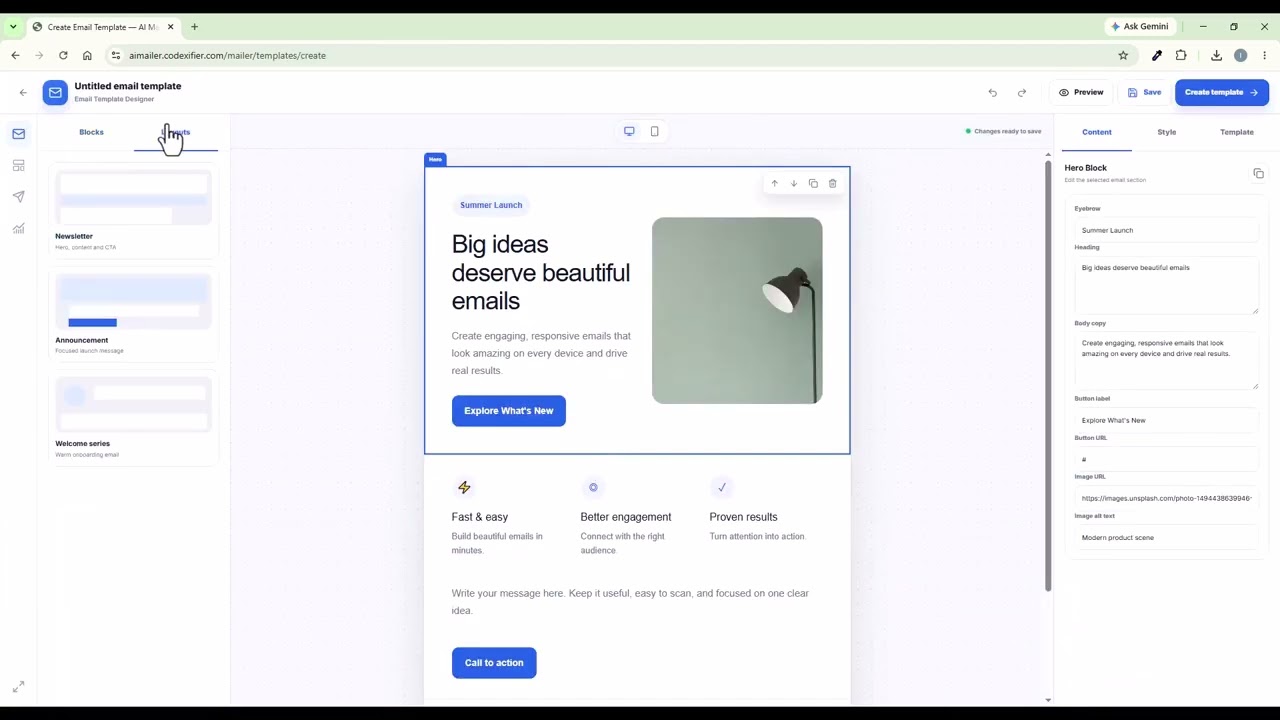Open the Style tab

point(1167,132)
